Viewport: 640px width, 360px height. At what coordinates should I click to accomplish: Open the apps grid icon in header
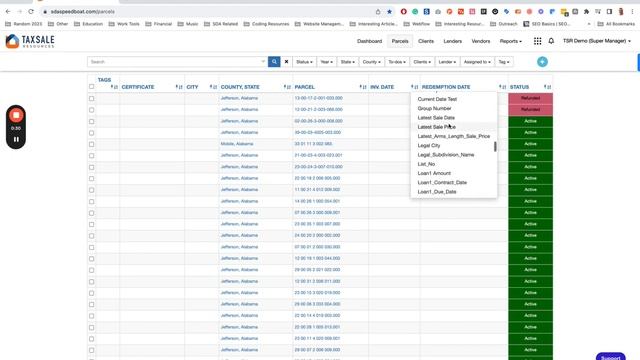click(x=538, y=41)
